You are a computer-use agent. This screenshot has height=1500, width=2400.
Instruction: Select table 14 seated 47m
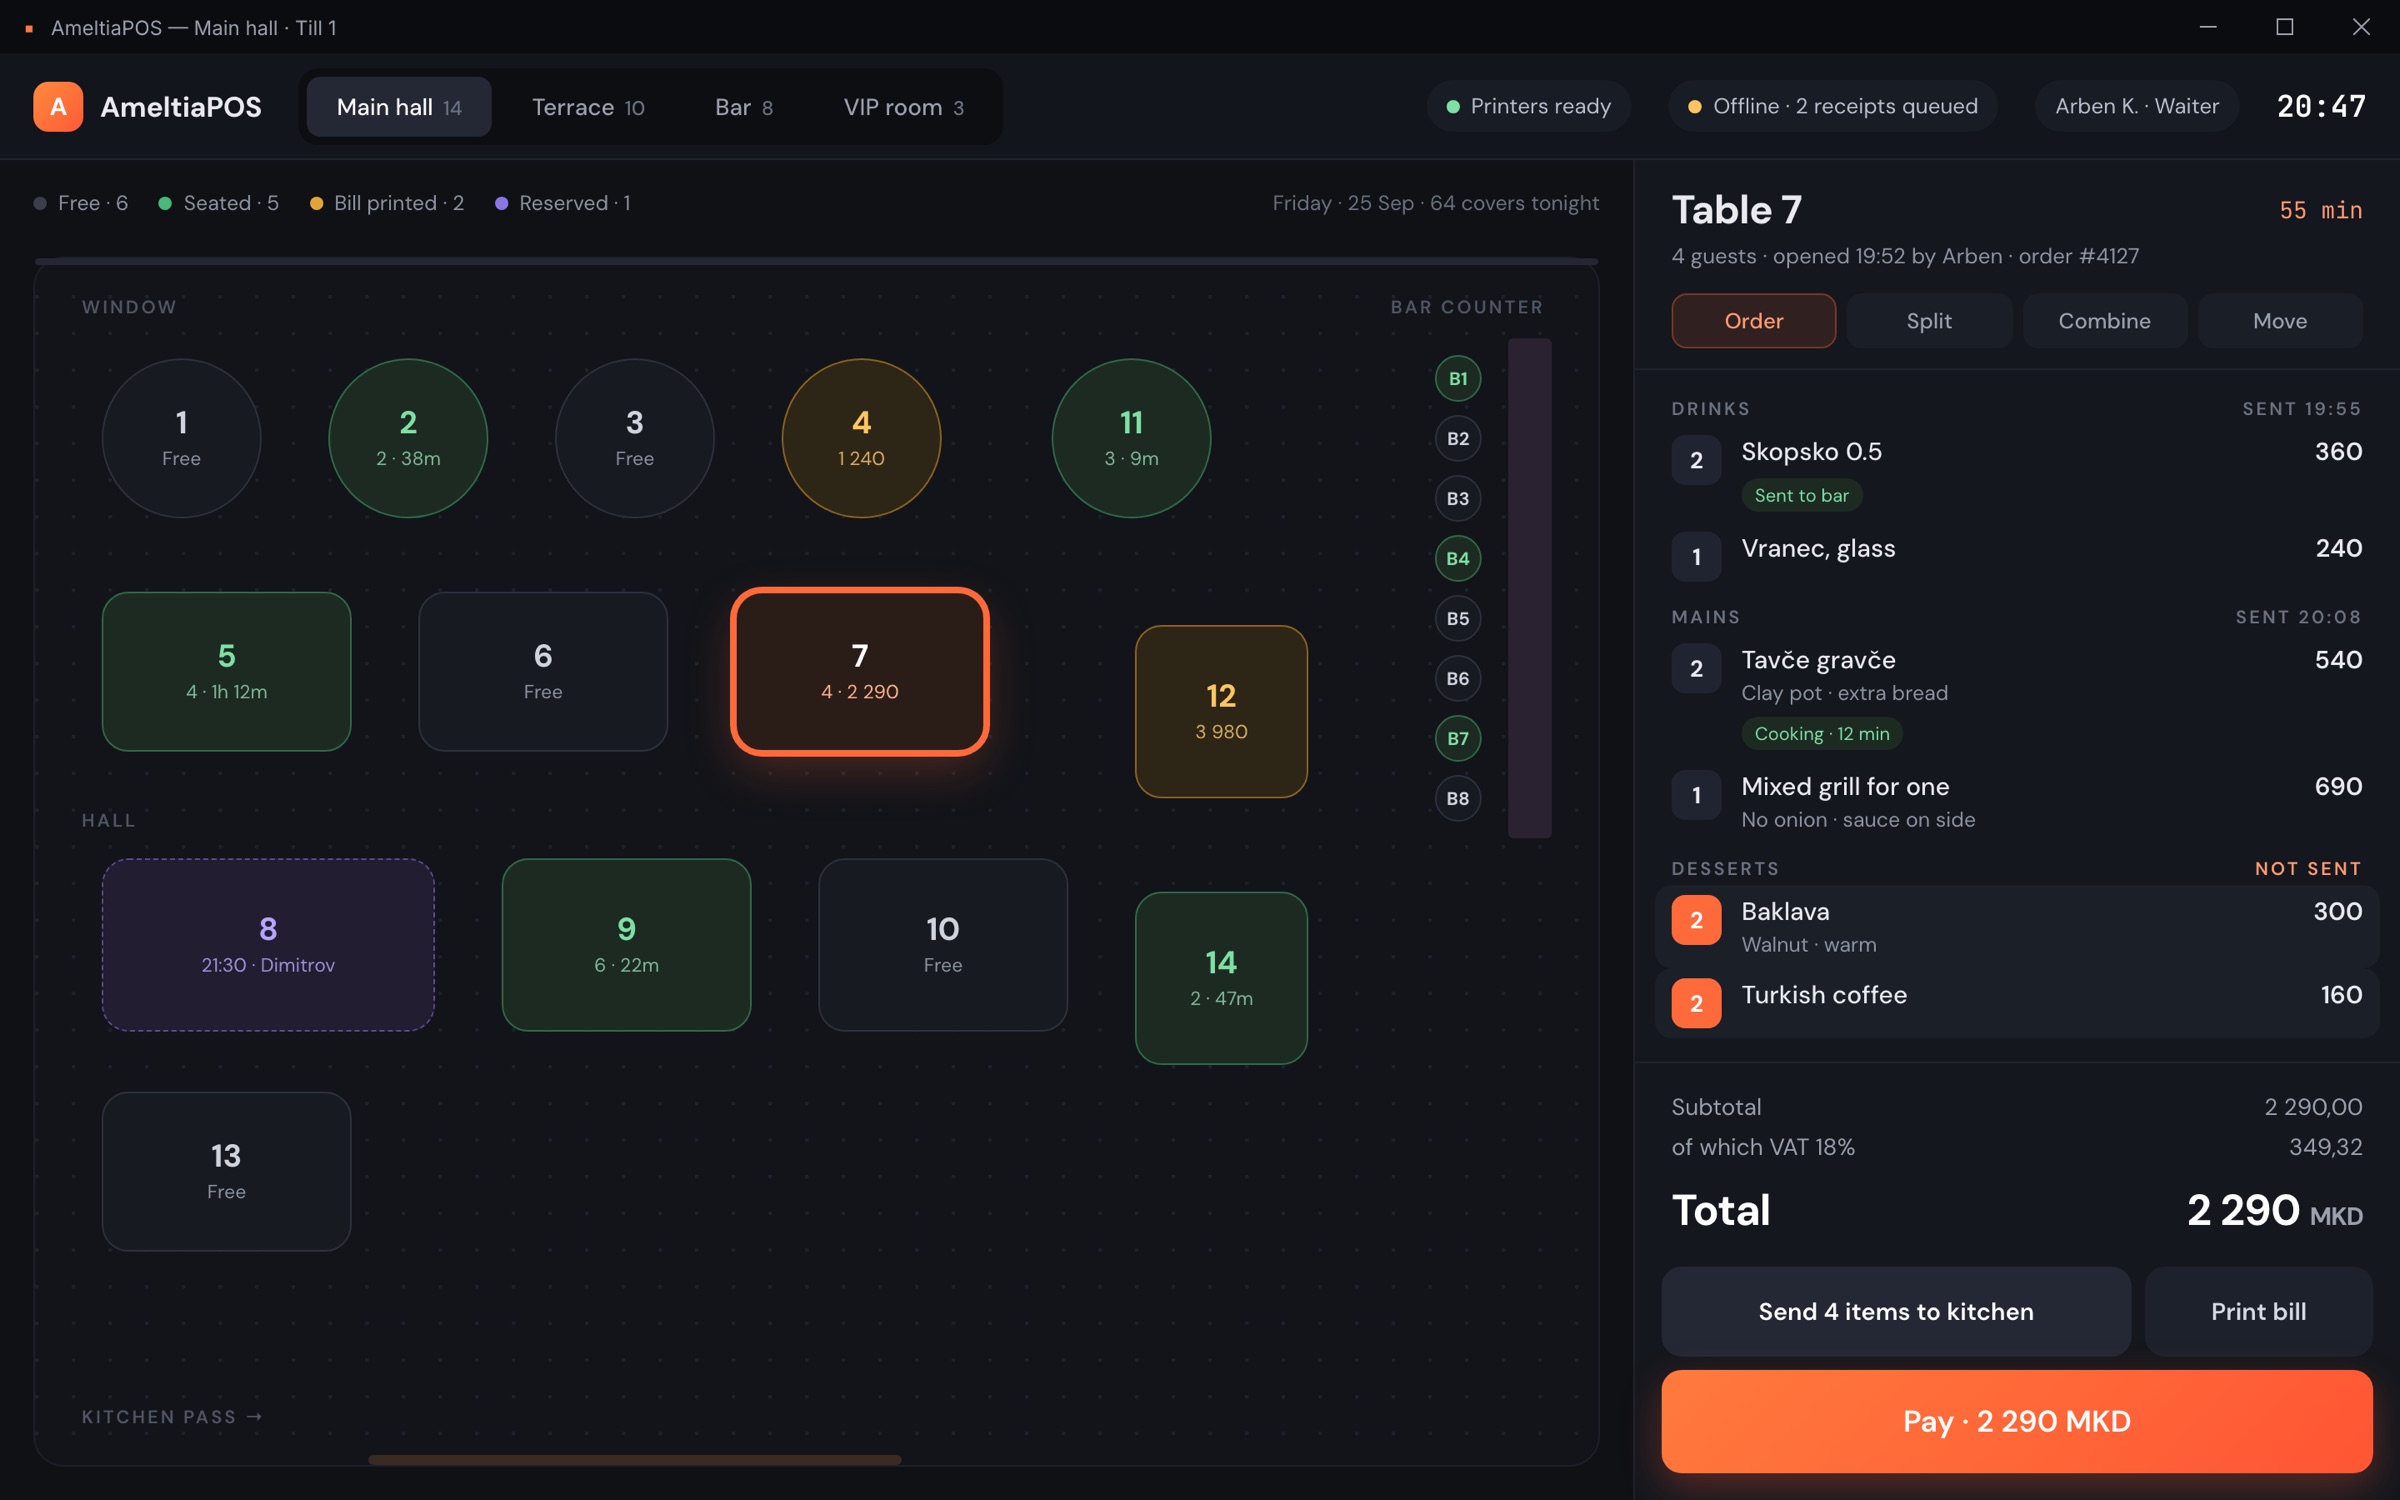point(1221,978)
